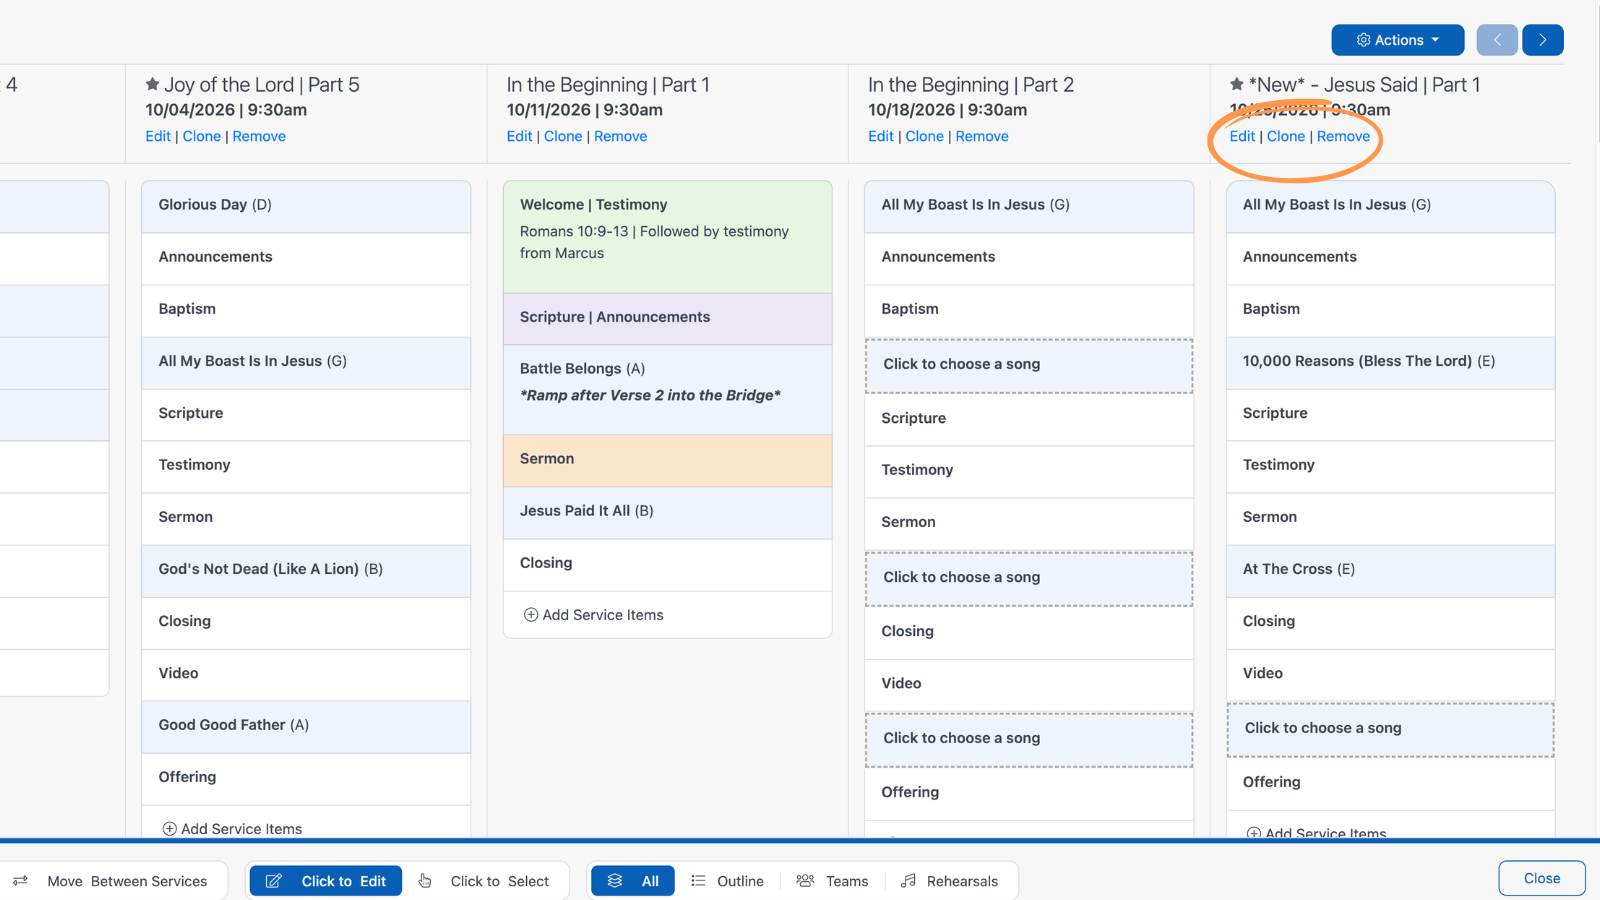This screenshot has width=1600, height=900.
Task: Clone the Jesus Said Part 1 plan
Action: pyautogui.click(x=1286, y=136)
